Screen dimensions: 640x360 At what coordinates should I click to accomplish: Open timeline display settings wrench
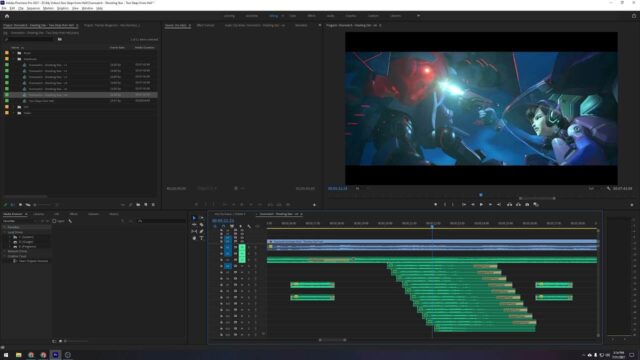click(x=249, y=226)
